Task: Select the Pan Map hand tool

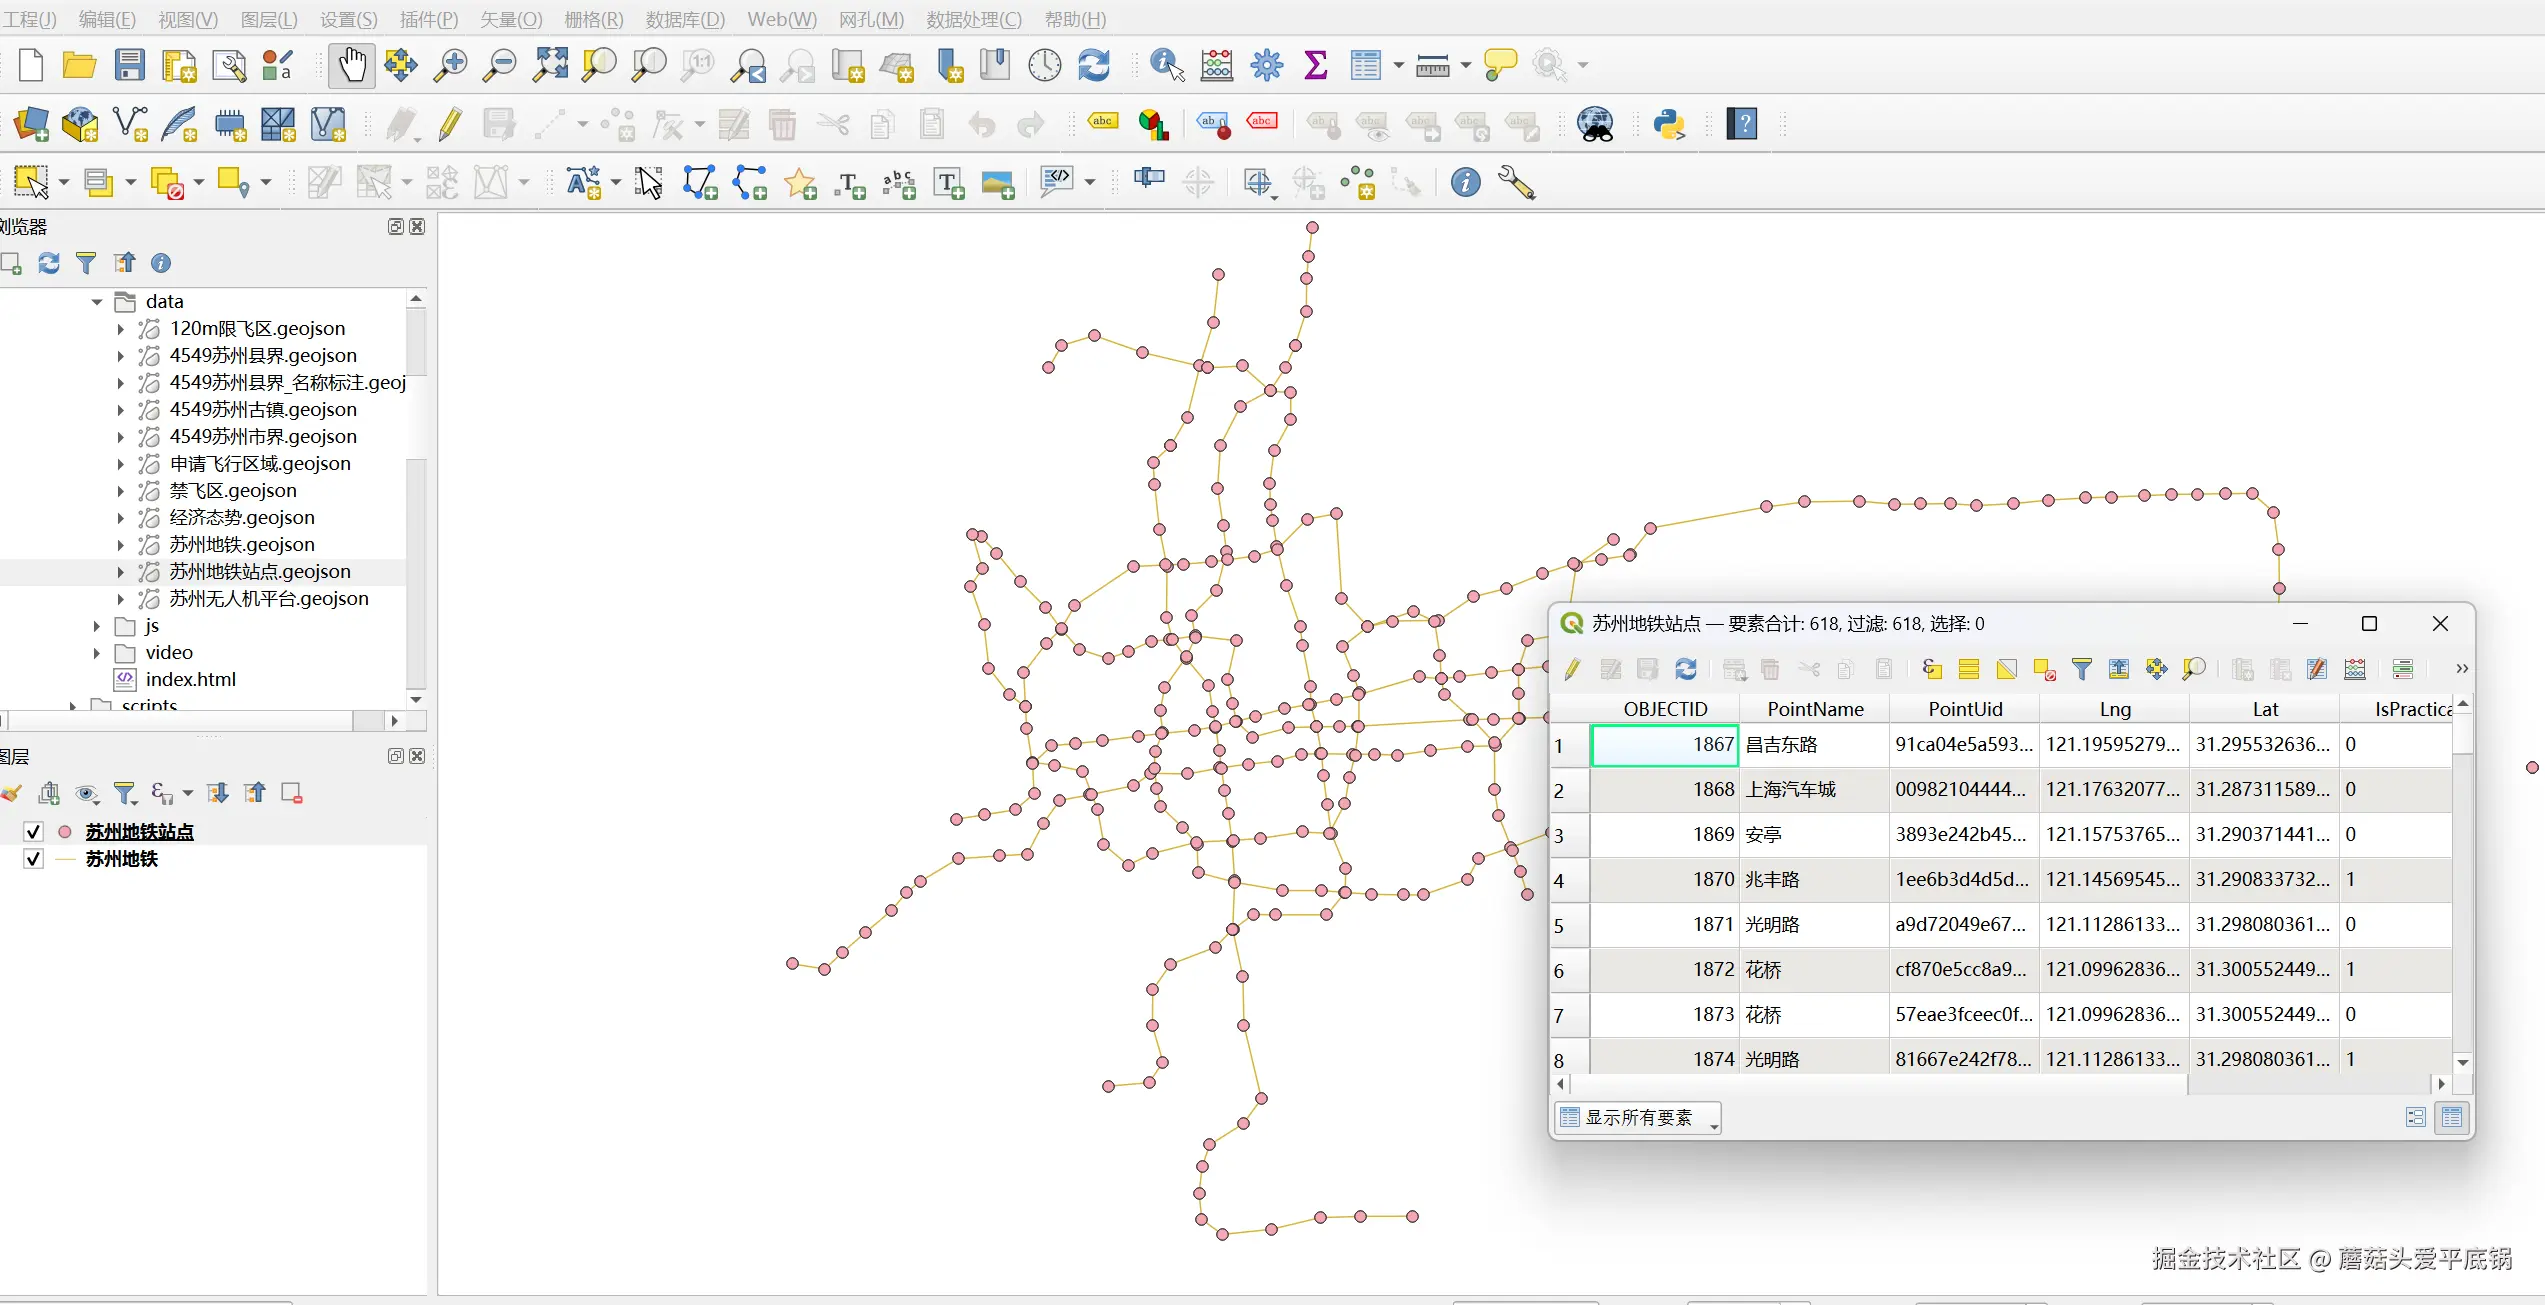Action: tap(351, 66)
